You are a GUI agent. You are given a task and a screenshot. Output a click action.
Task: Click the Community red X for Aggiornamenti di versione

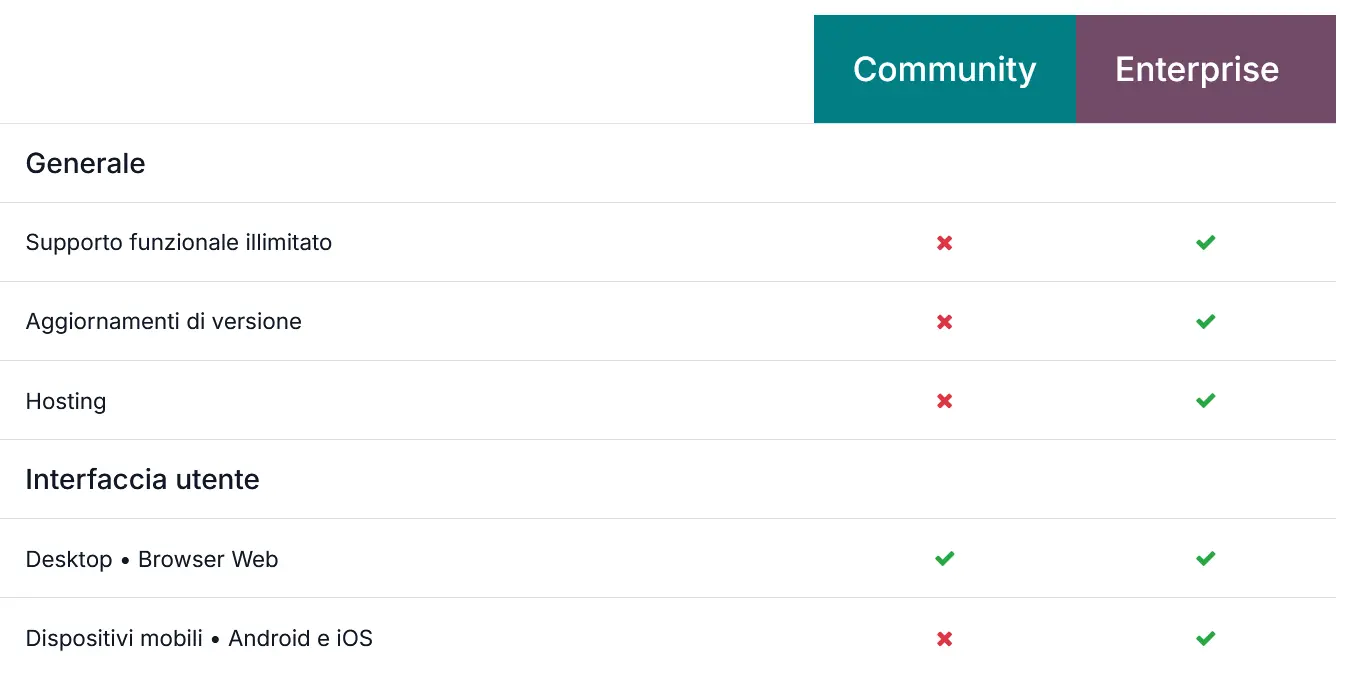[x=944, y=321]
